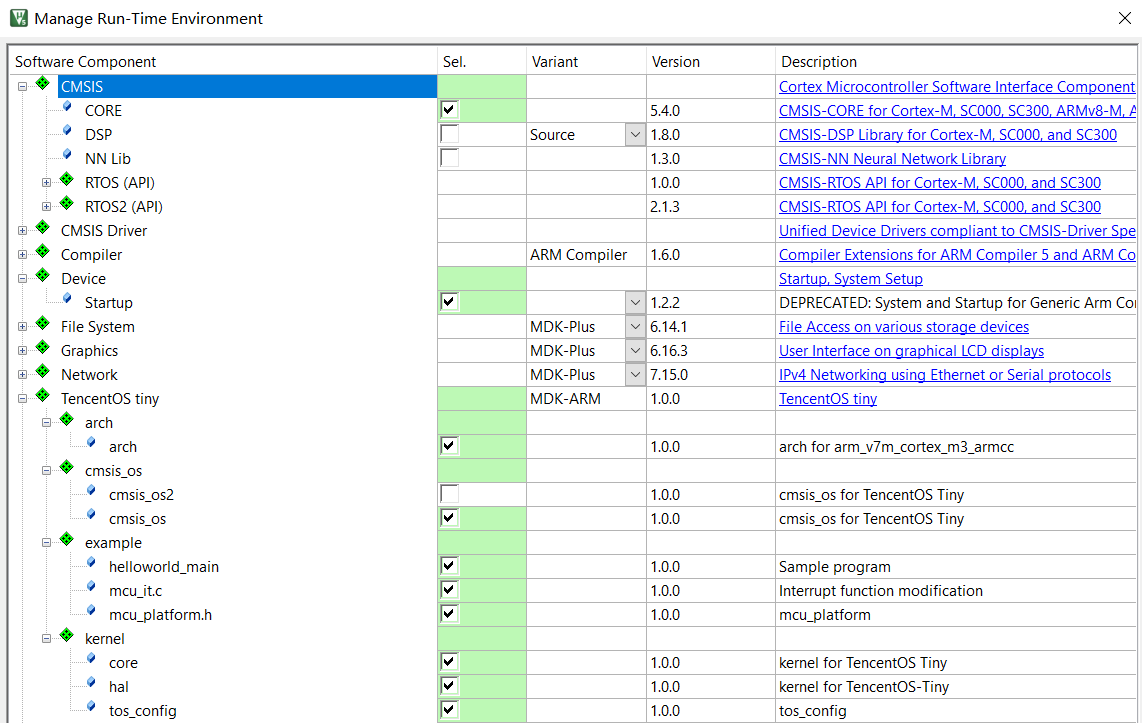This screenshot has width=1142, height=723.
Task: Uncheck the kernel core checkbox
Action: tap(449, 663)
